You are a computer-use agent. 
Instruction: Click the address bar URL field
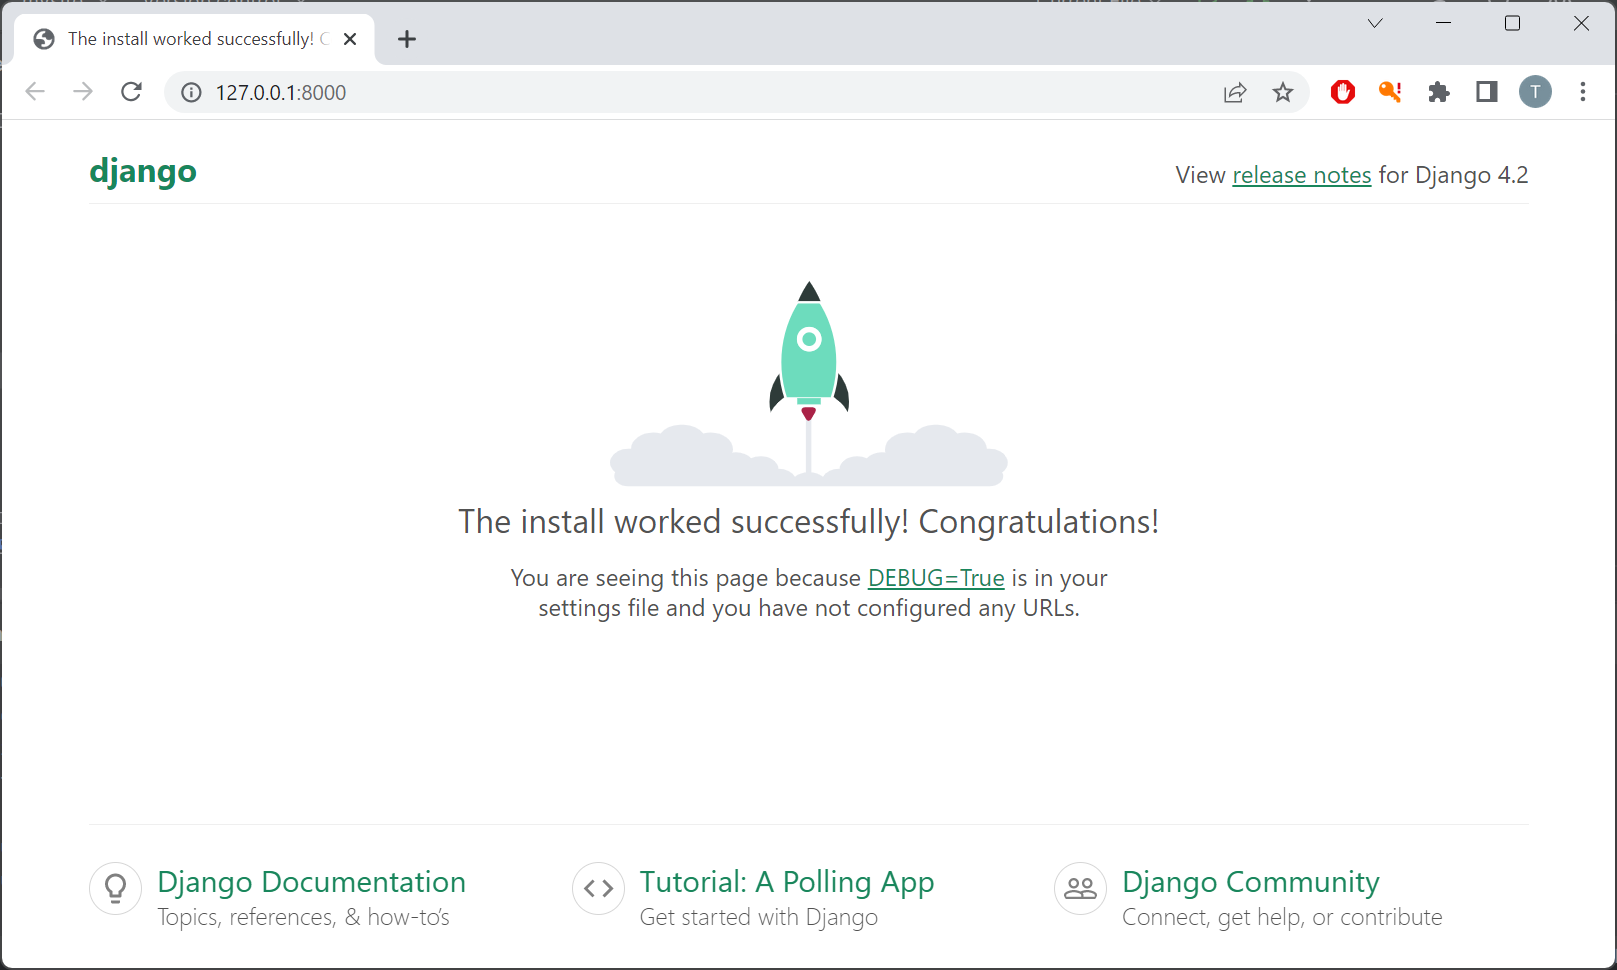click(700, 93)
